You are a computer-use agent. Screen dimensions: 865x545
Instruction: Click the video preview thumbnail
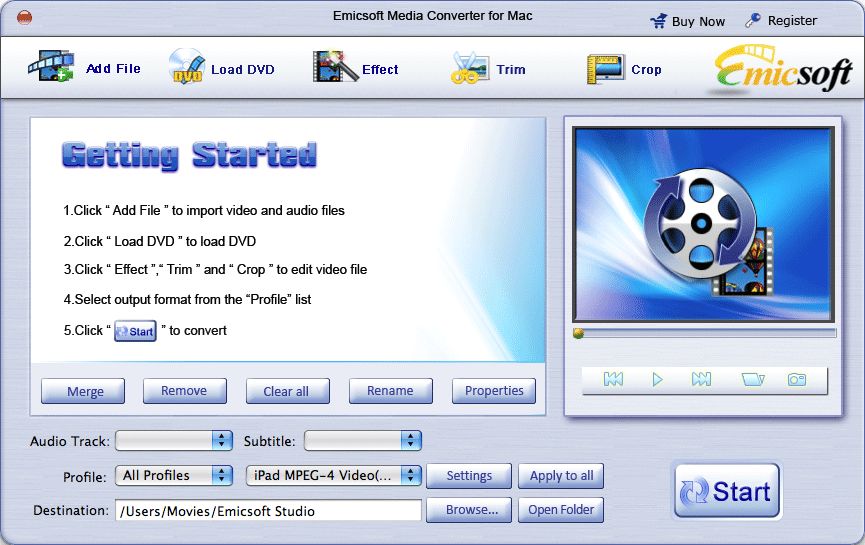tap(703, 224)
